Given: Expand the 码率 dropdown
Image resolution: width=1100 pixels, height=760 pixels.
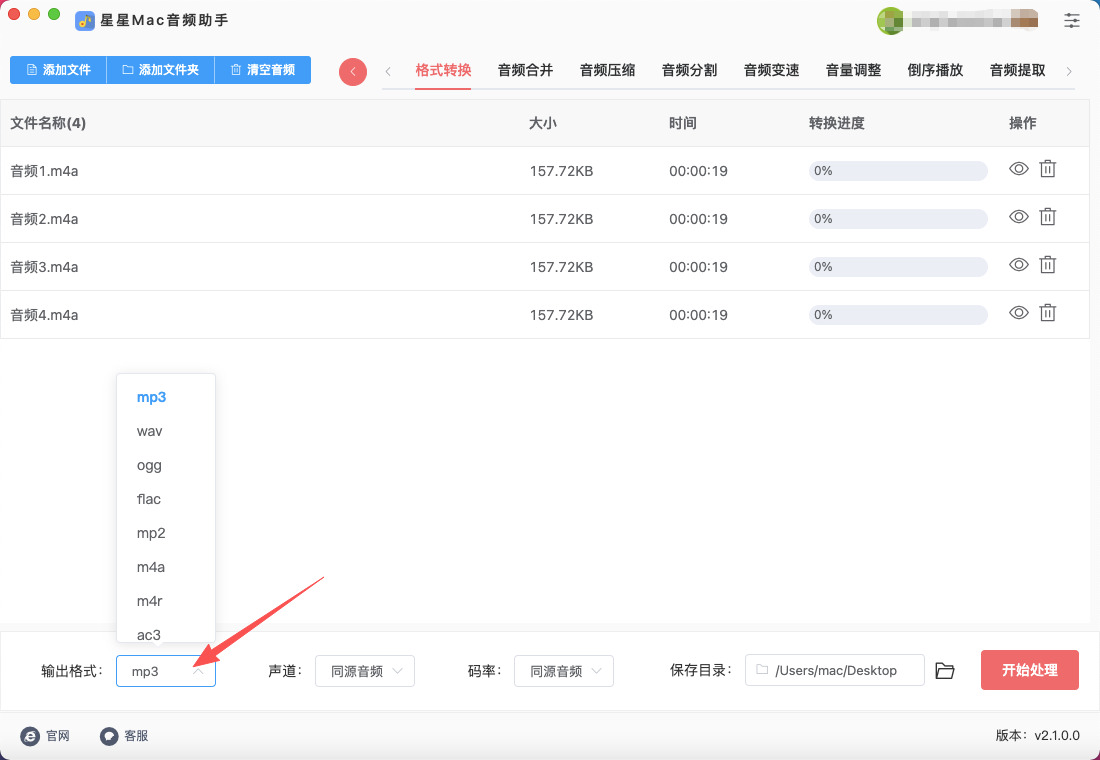Looking at the screenshot, I should [x=564, y=671].
